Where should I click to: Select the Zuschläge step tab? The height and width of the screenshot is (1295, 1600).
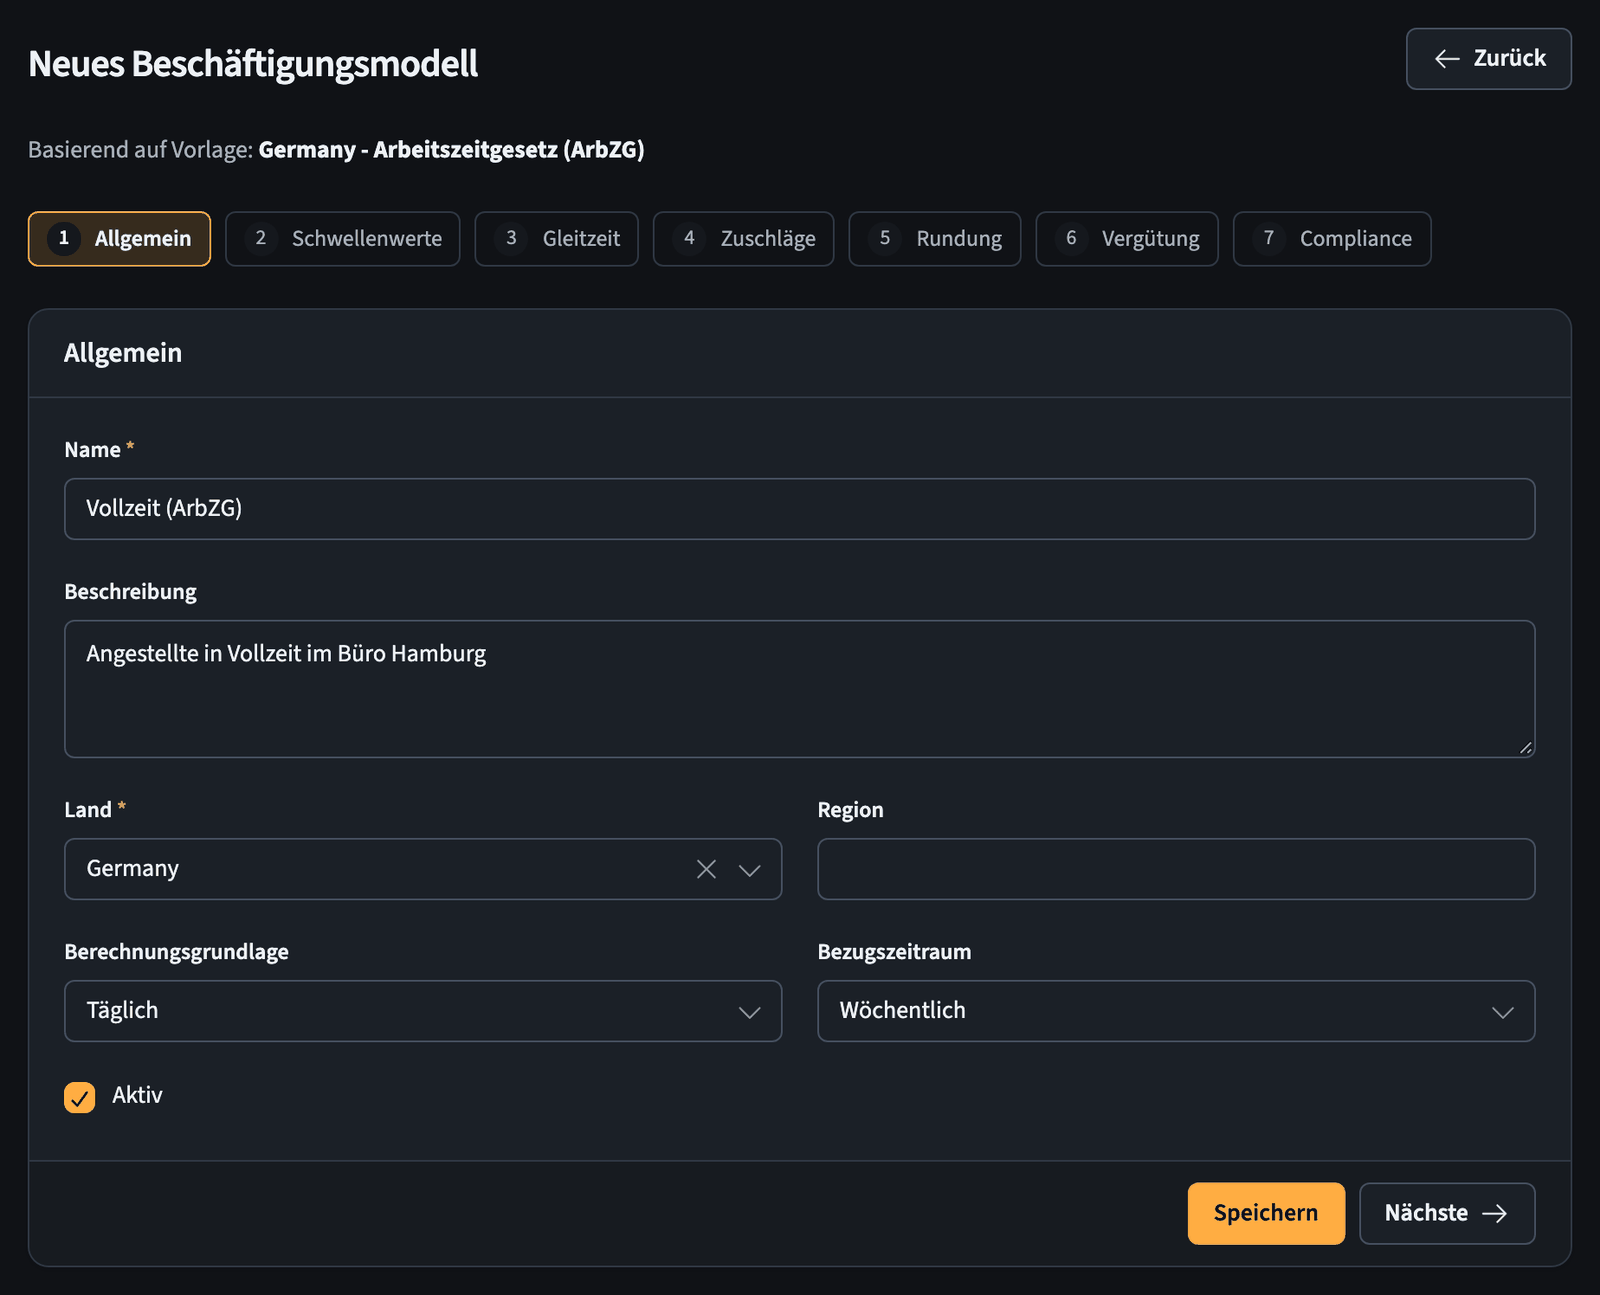[744, 239]
